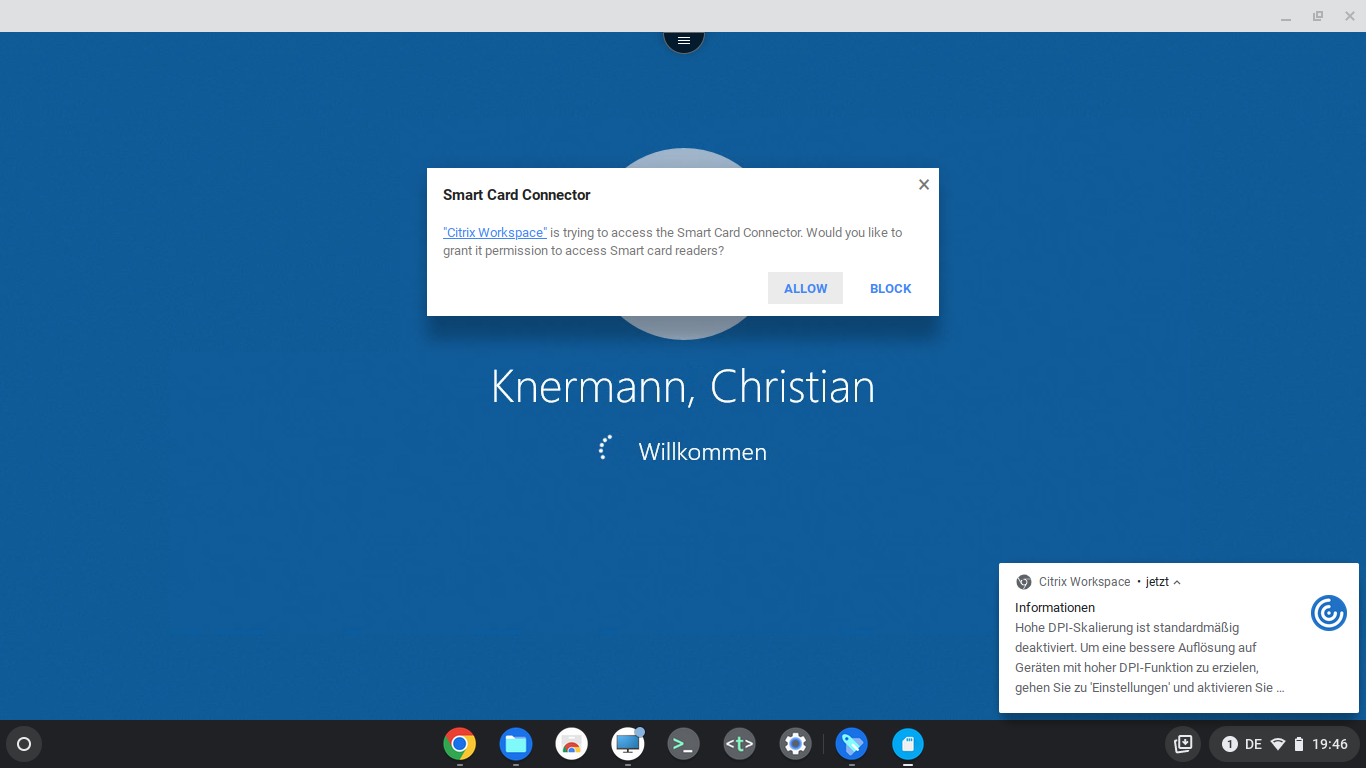Open the blue rocket shelf app
Screen dimensions: 1366x768
coord(852,744)
